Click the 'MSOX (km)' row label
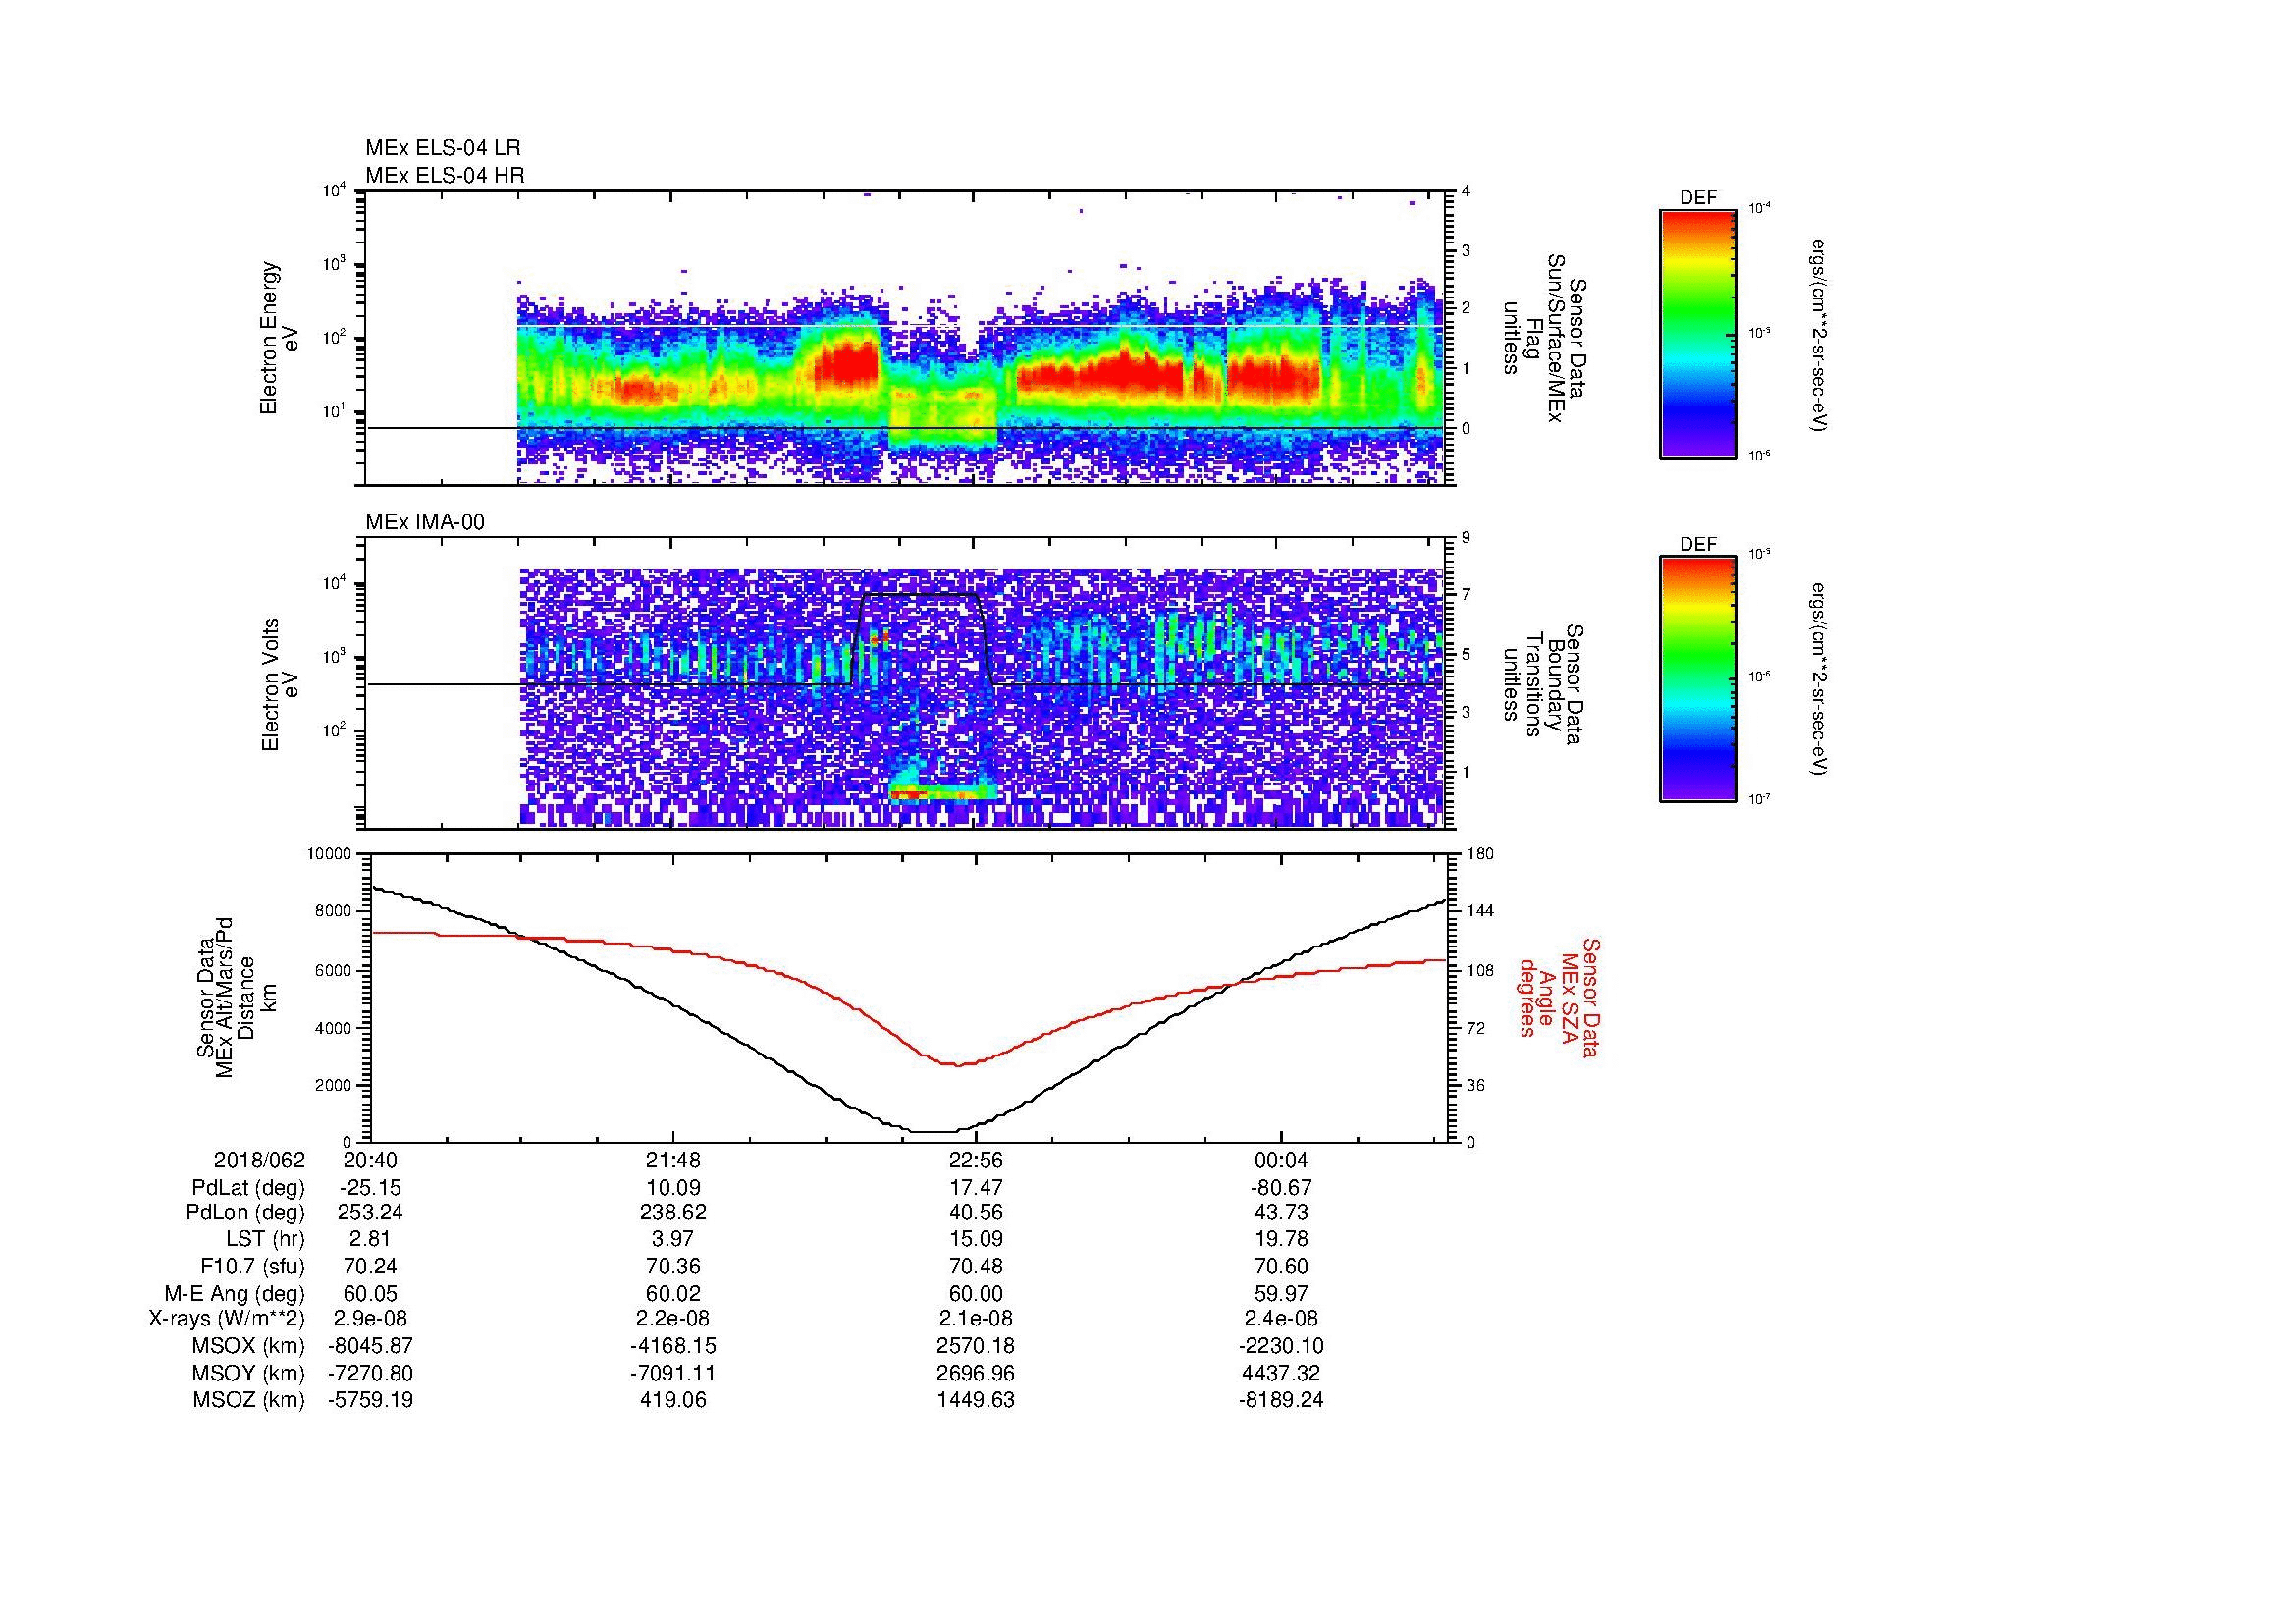Image resolution: width=2296 pixels, height=1623 pixels. [x=249, y=1346]
